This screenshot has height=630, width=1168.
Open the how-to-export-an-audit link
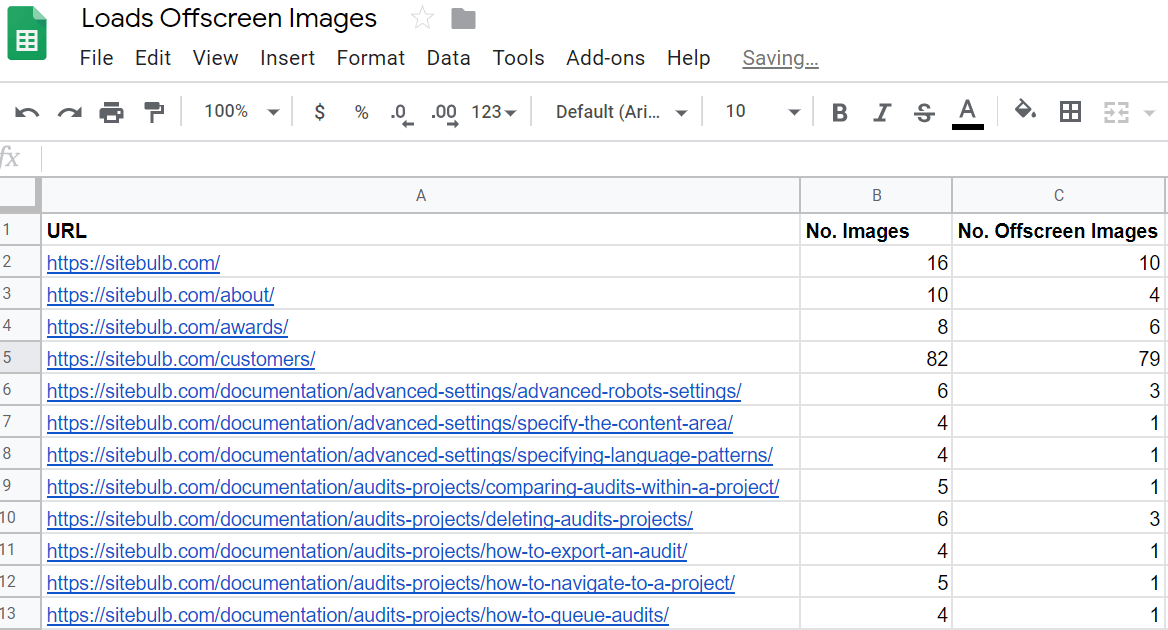tap(367, 551)
